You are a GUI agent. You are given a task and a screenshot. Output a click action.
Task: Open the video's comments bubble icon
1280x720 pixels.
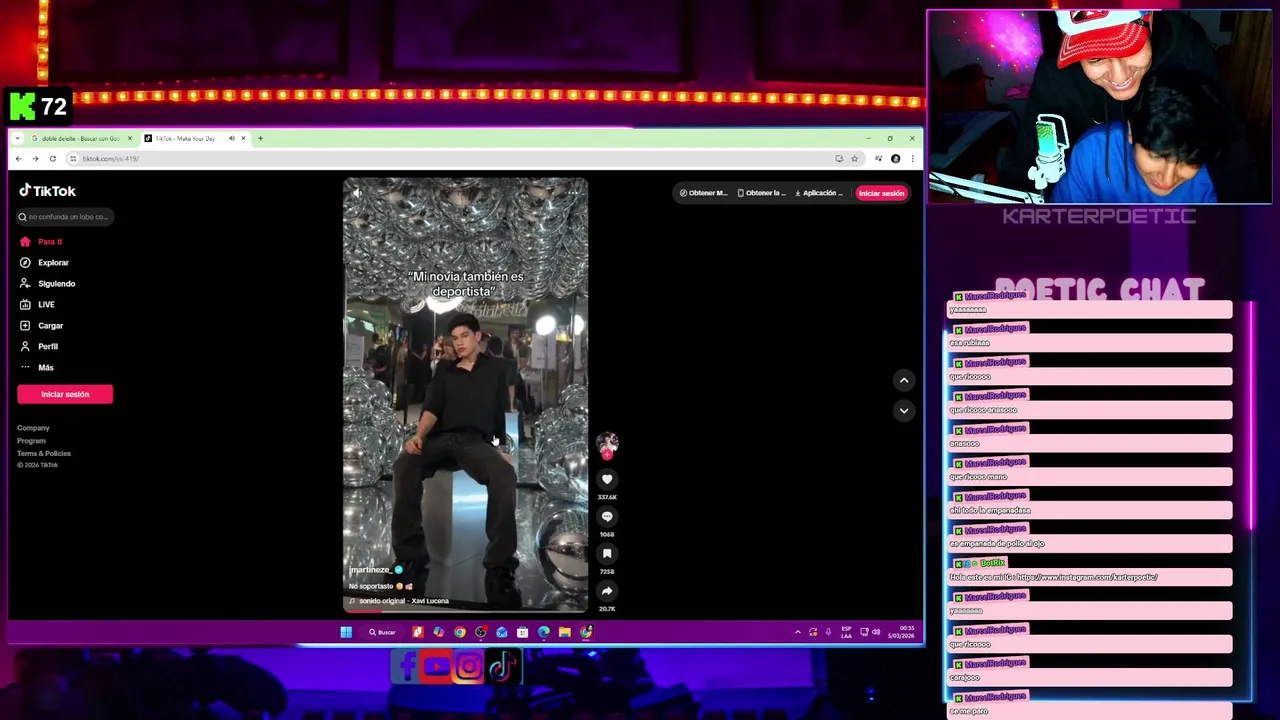607,516
